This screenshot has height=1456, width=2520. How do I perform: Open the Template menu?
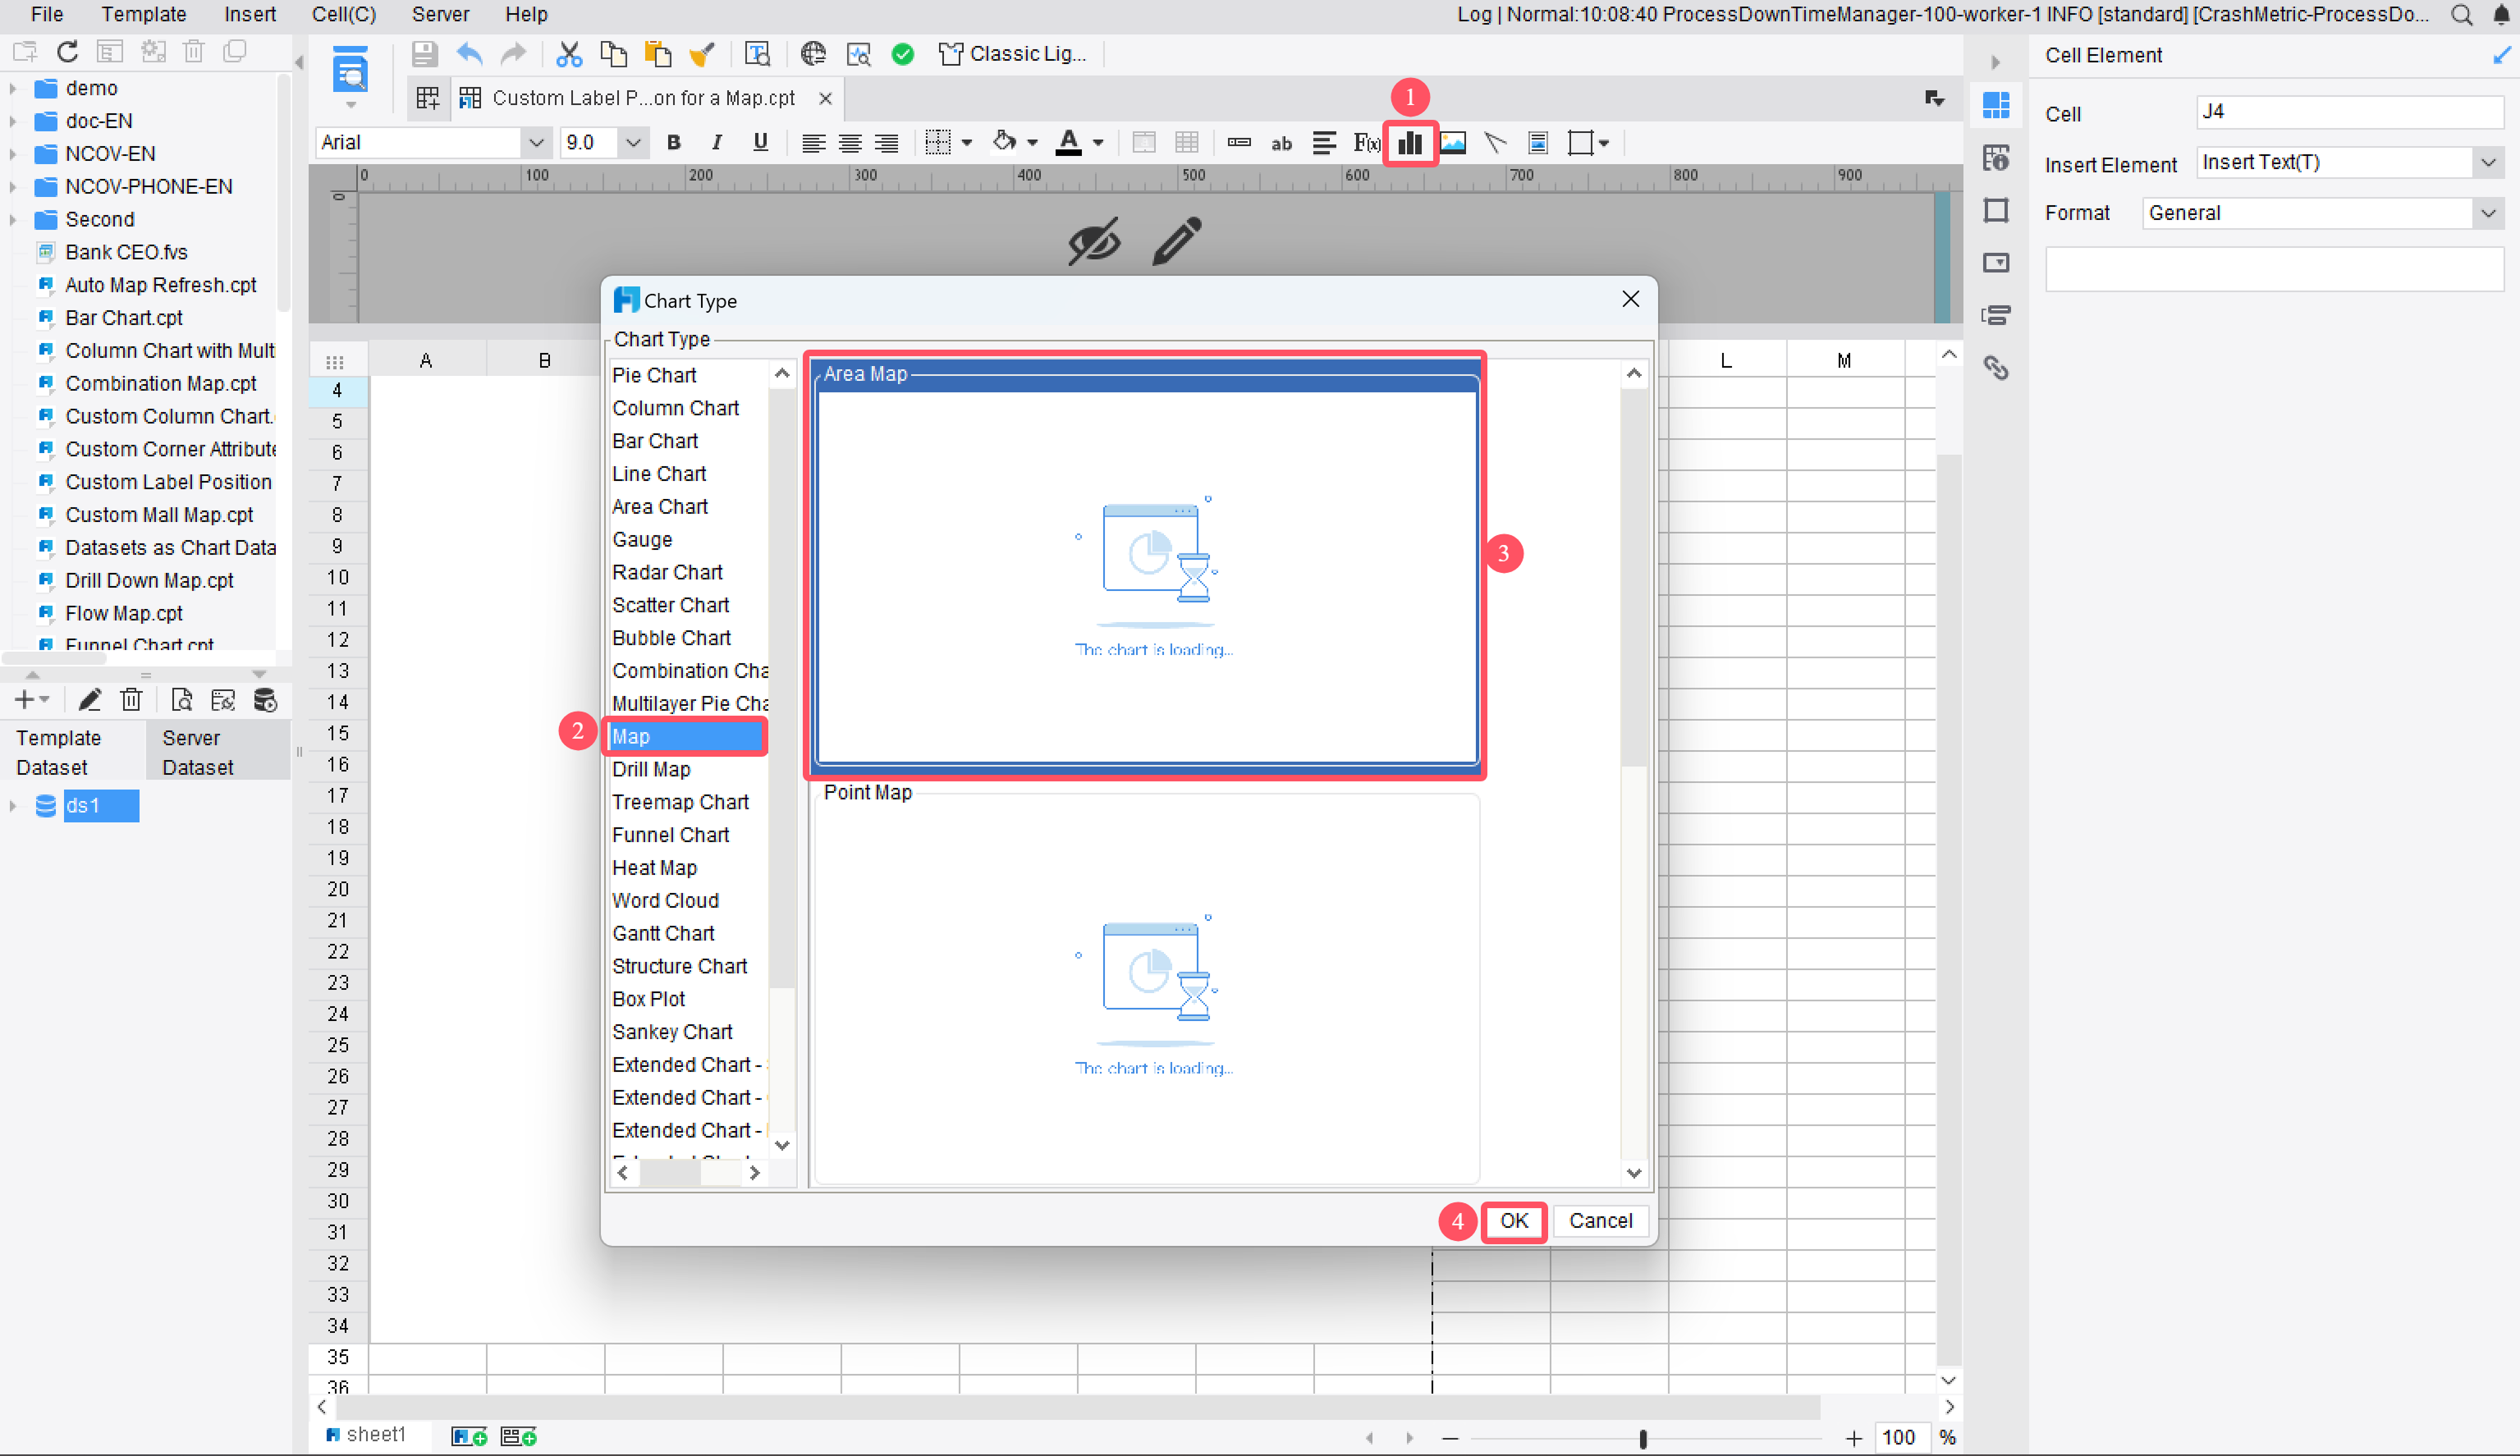[x=144, y=14]
